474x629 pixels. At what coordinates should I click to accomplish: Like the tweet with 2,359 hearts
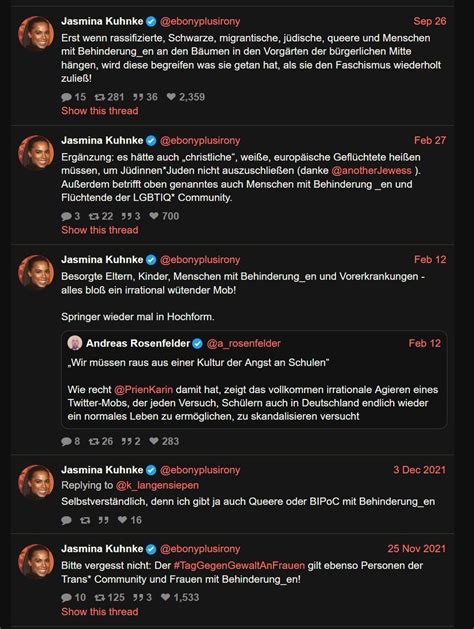(171, 97)
